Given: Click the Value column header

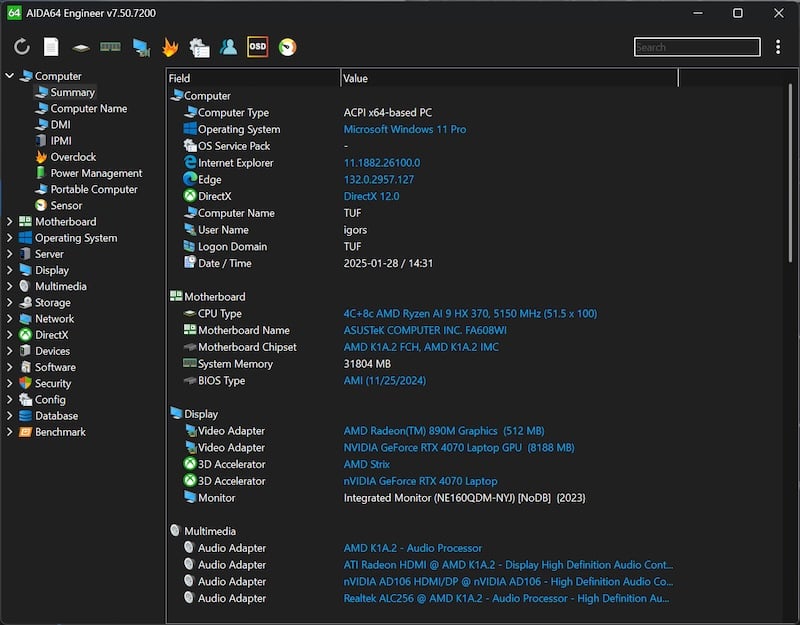Looking at the screenshot, I should (509, 78).
